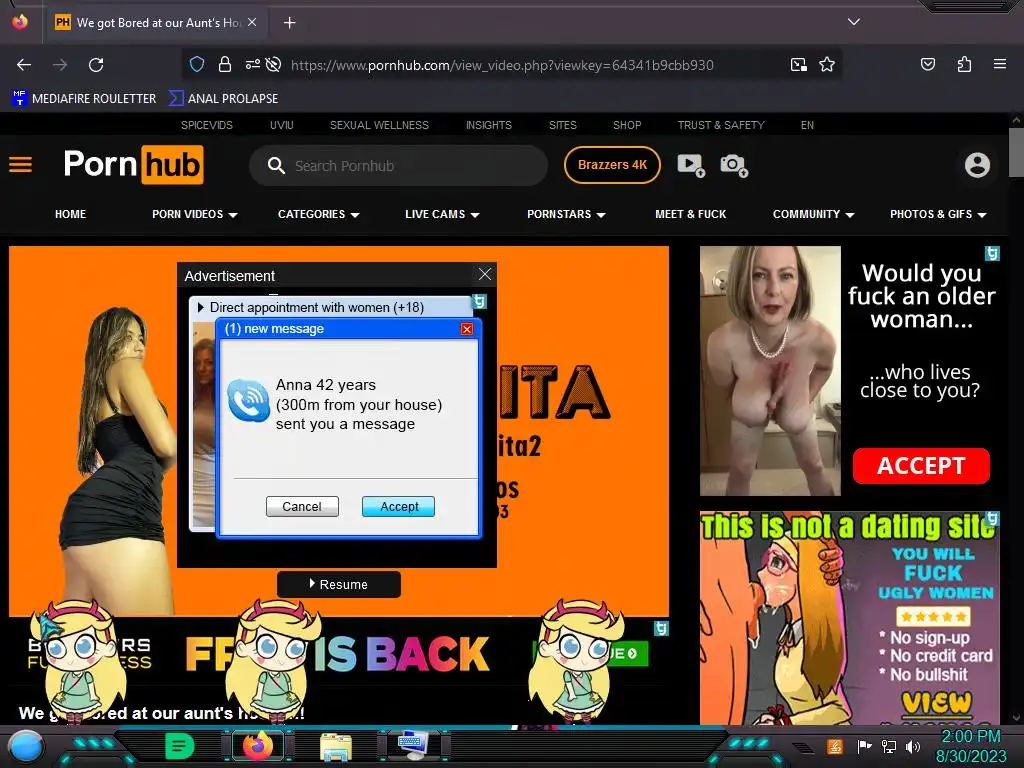The height and width of the screenshot is (768, 1024).
Task: Open the INSIGHTS top link
Action: [x=488, y=125]
